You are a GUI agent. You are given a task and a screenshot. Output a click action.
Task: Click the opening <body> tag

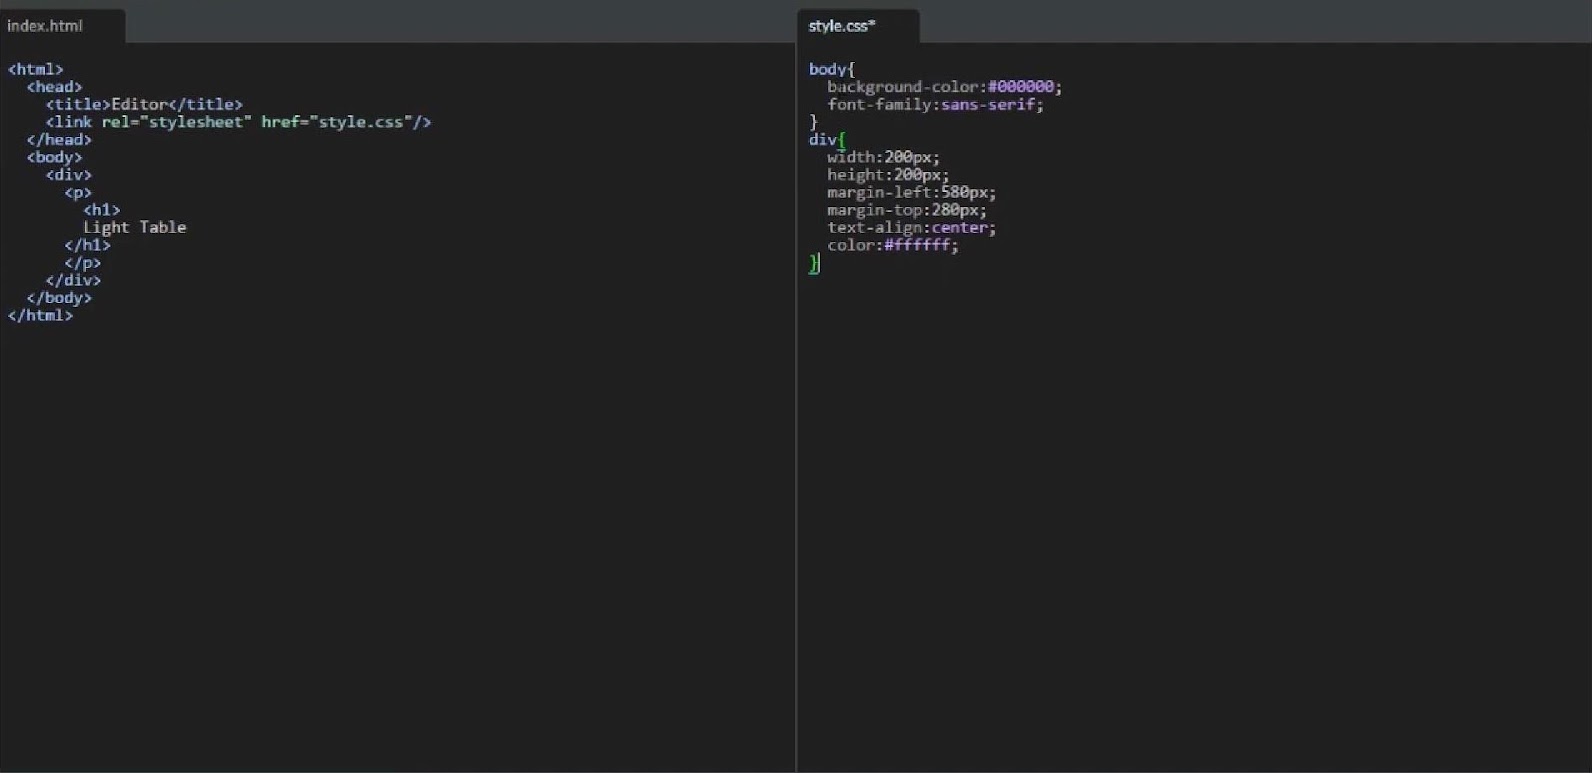54,157
